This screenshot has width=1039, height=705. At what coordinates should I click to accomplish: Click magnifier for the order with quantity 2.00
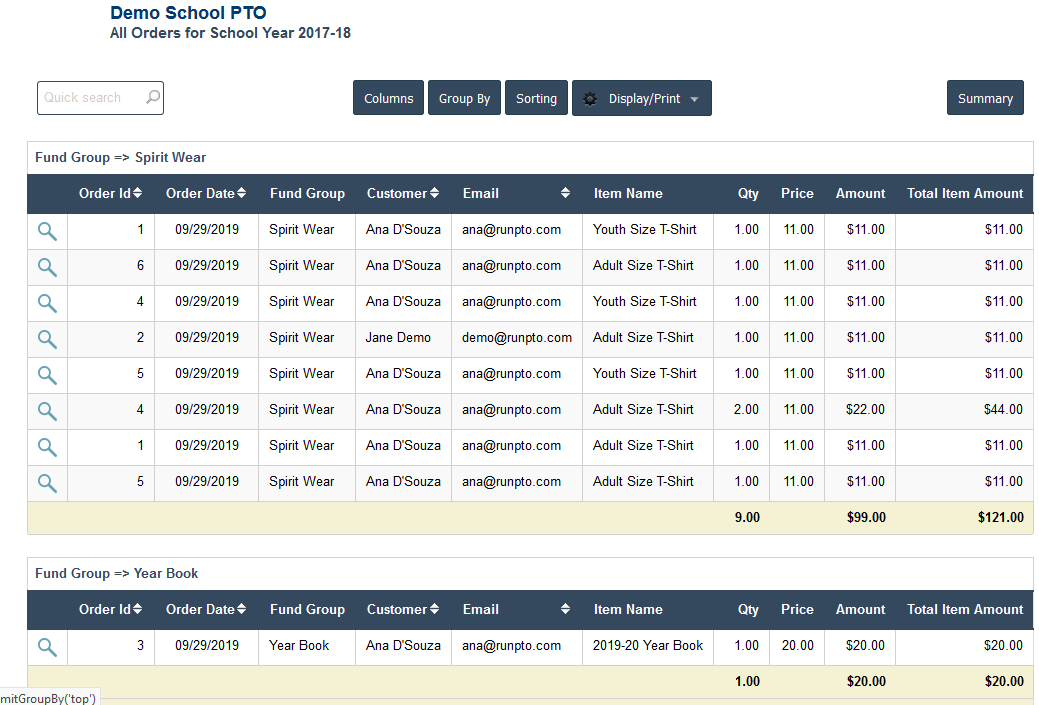click(x=47, y=410)
